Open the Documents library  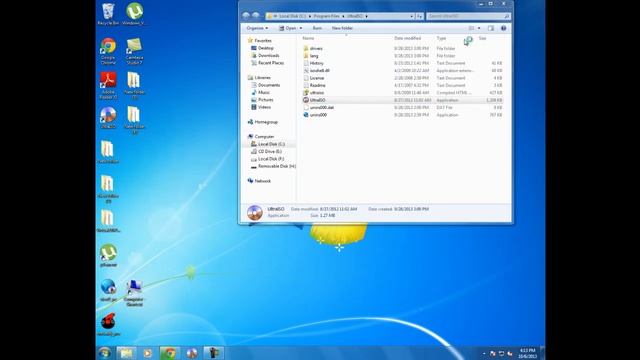pyautogui.click(x=269, y=85)
